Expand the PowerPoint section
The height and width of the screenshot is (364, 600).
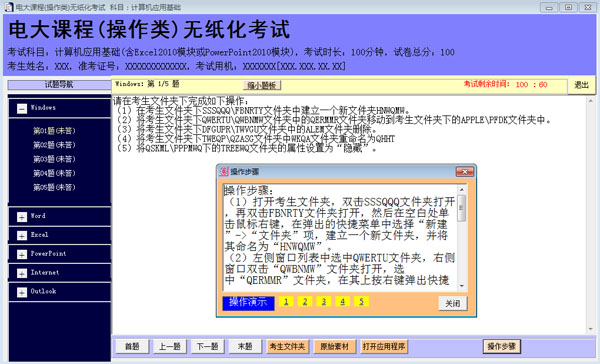(22, 255)
